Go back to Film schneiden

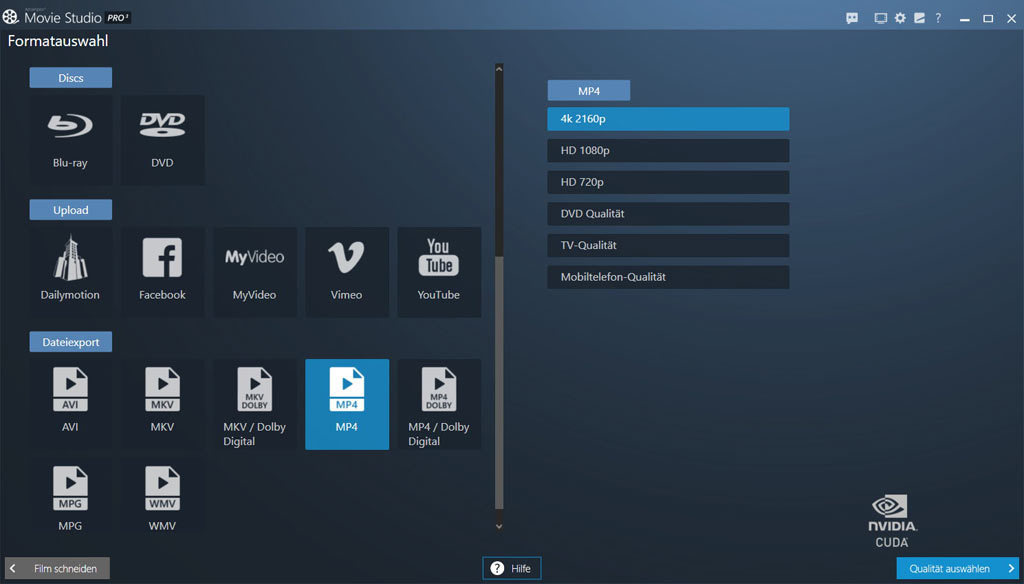click(57, 568)
